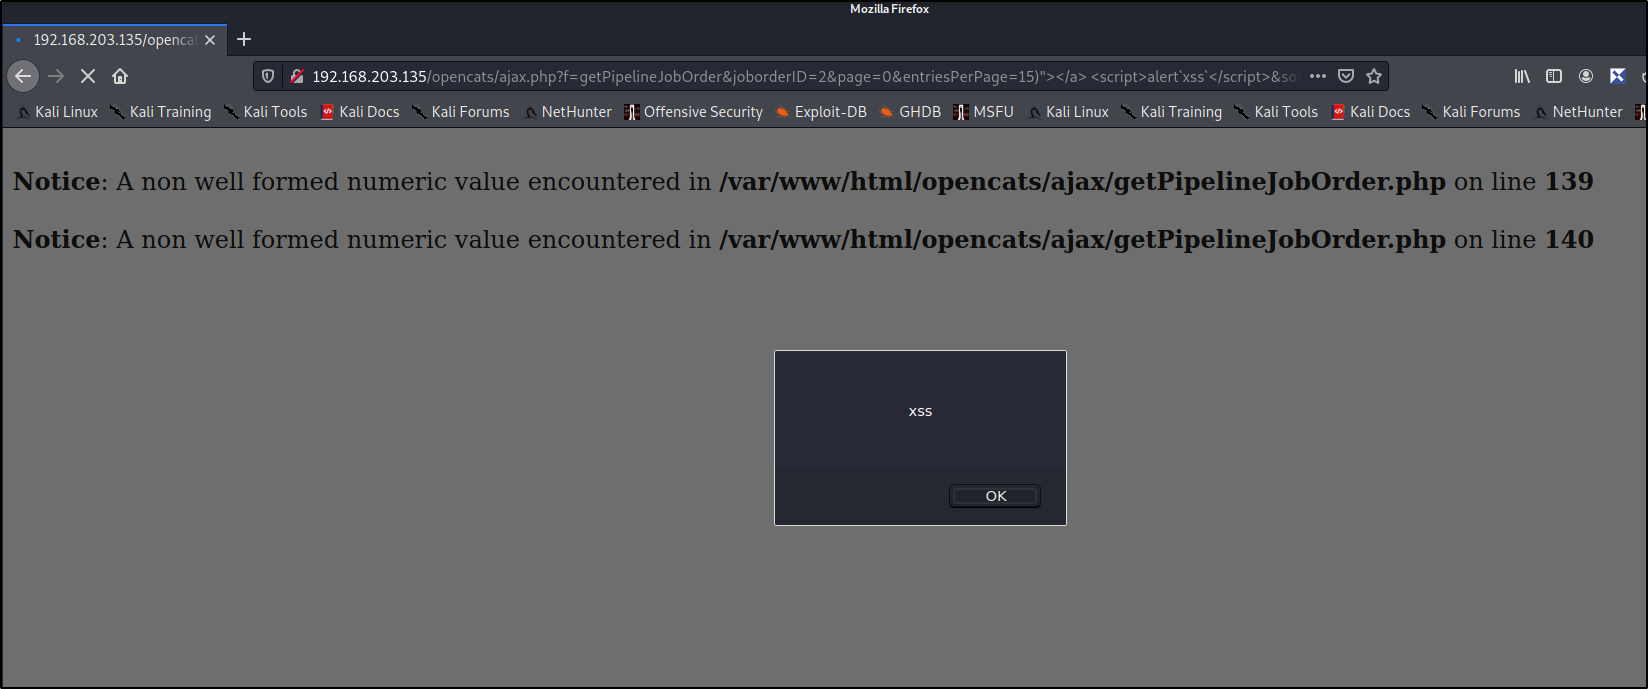
Task: Show sidebars using the sidebar icon
Action: pos(1554,76)
